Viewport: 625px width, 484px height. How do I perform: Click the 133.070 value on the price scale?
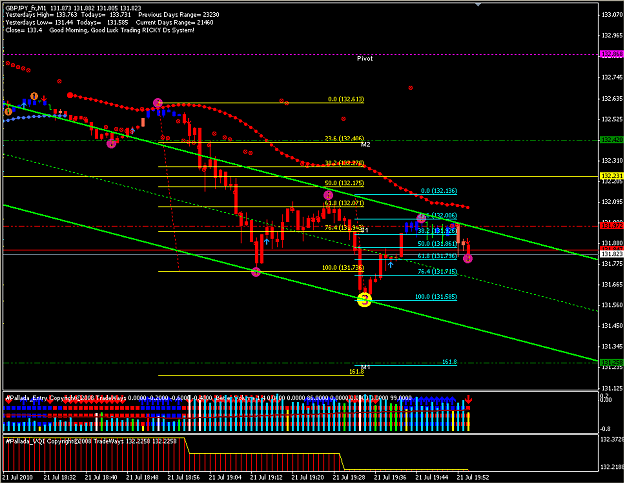pos(612,15)
